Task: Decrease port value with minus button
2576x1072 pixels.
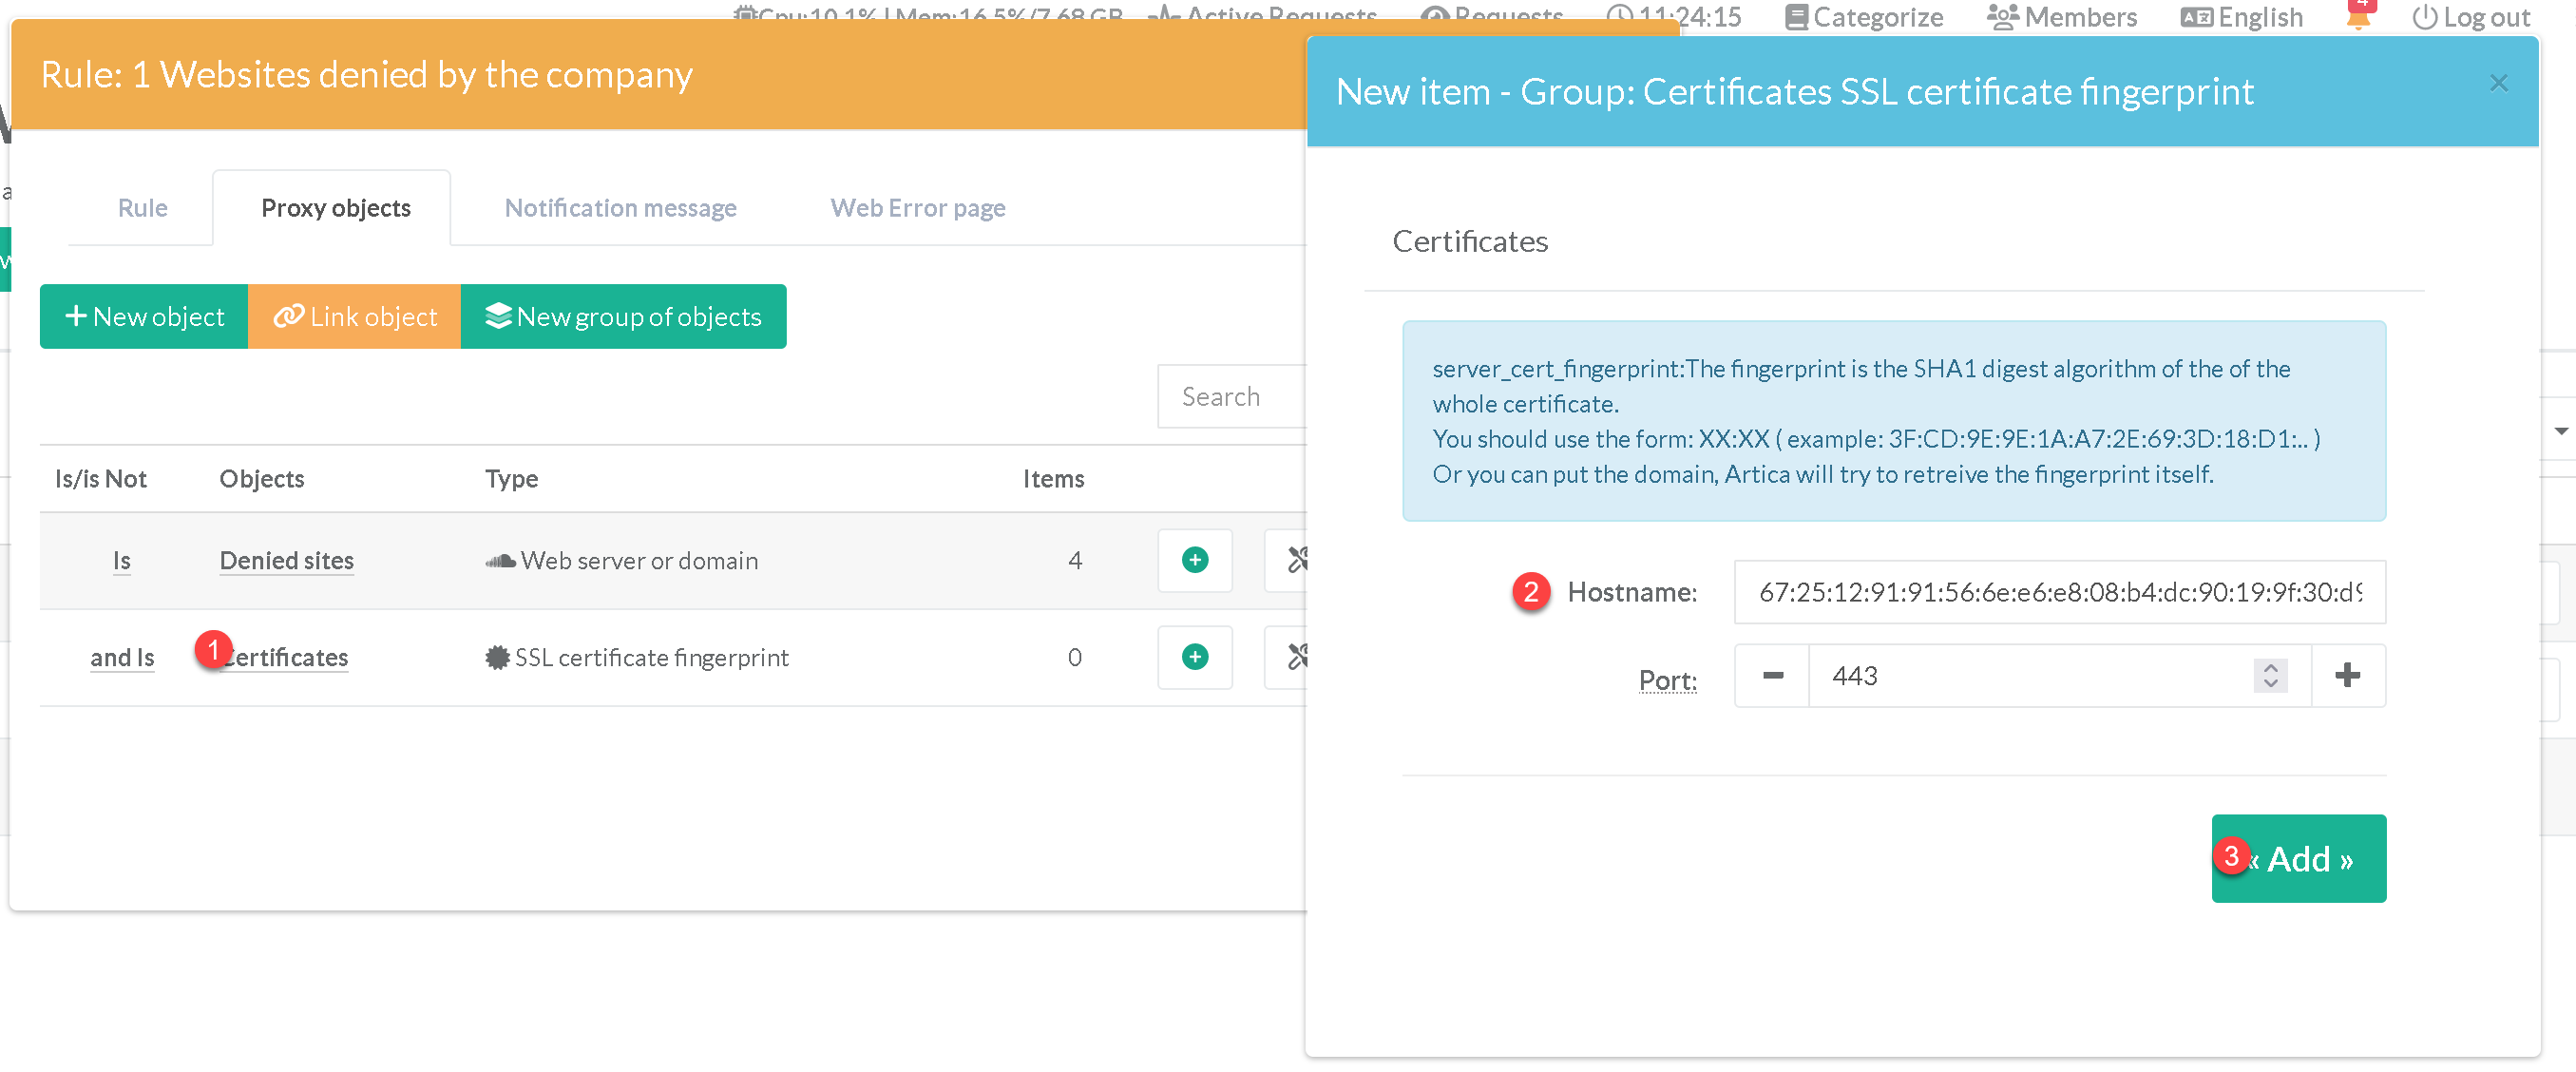Action: [x=1772, y=676]
